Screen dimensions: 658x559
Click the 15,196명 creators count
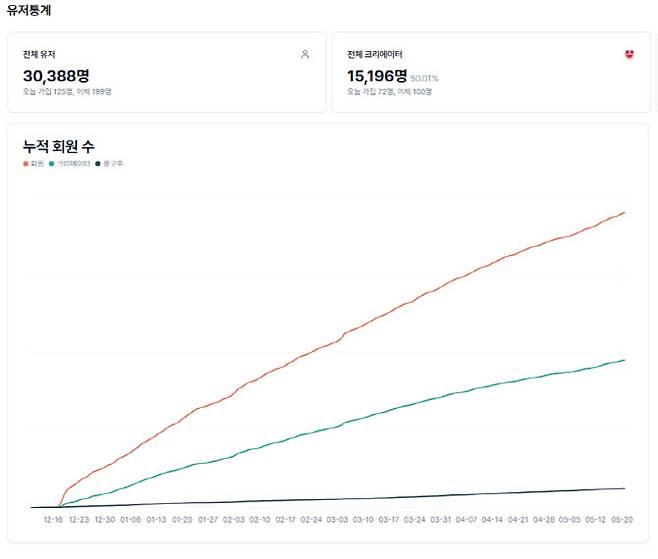[x=377, y=75]
